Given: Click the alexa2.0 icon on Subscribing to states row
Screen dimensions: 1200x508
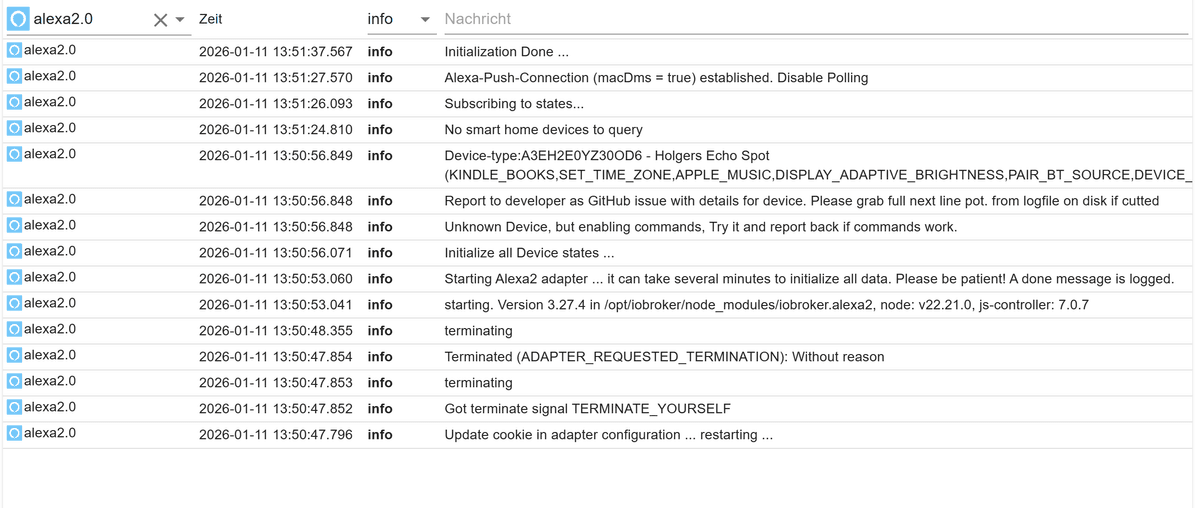Looking at the screenshot, I should click(x=14, y=102).
